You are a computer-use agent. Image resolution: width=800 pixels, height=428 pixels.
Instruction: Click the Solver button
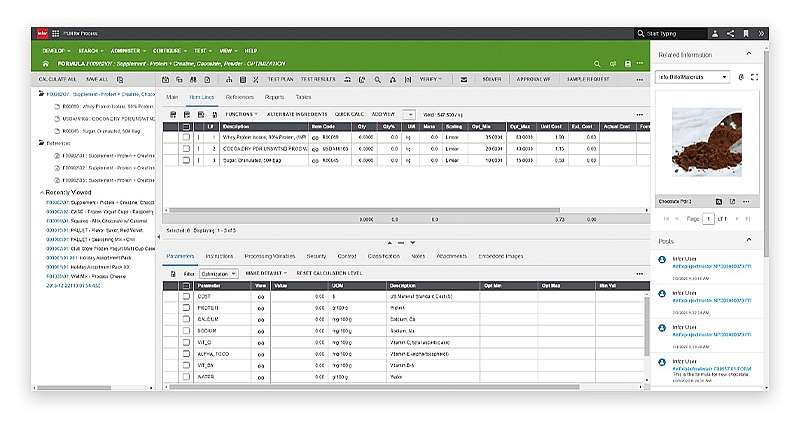pyautogui.click(x=492, y=78)
